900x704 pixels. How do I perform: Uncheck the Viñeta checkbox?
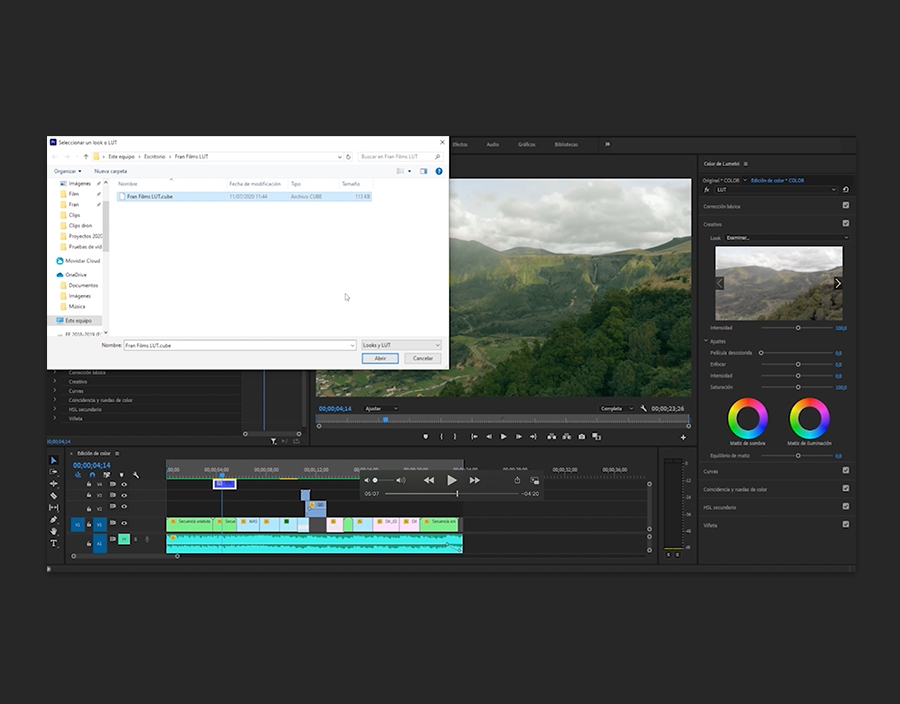coord(846,524)
